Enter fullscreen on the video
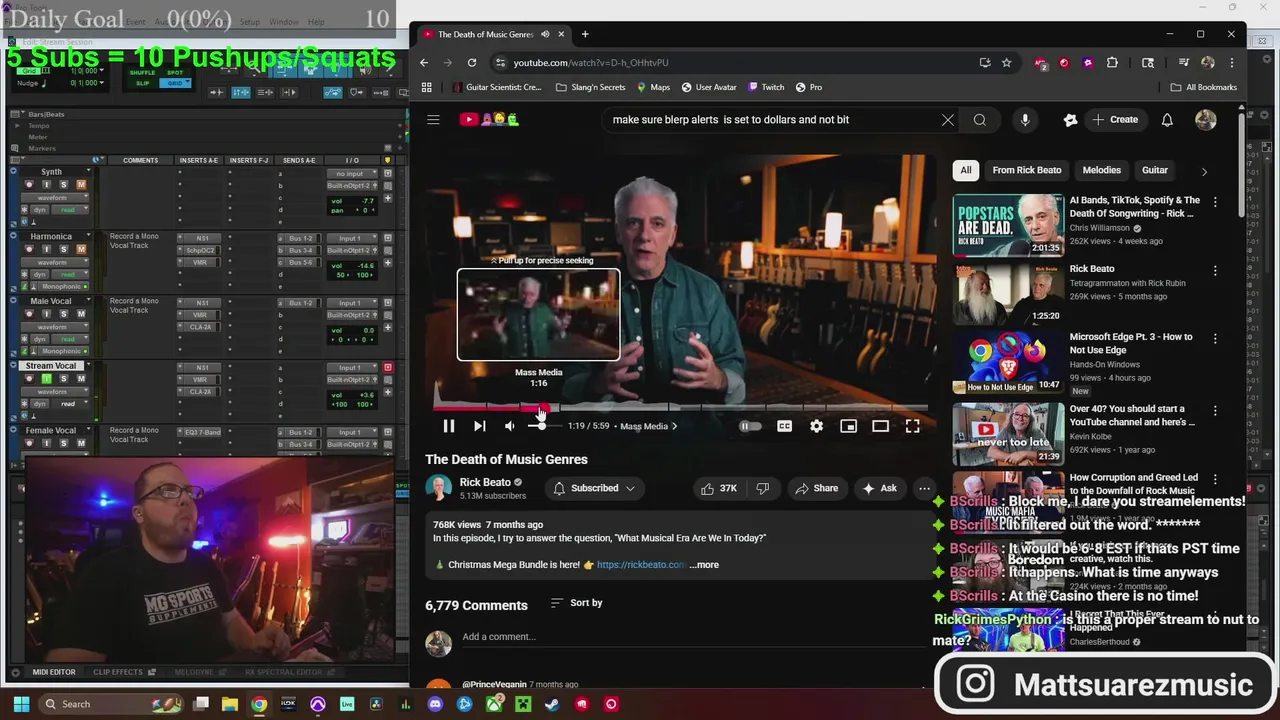 pyautogui.click(x=912, y=426)
